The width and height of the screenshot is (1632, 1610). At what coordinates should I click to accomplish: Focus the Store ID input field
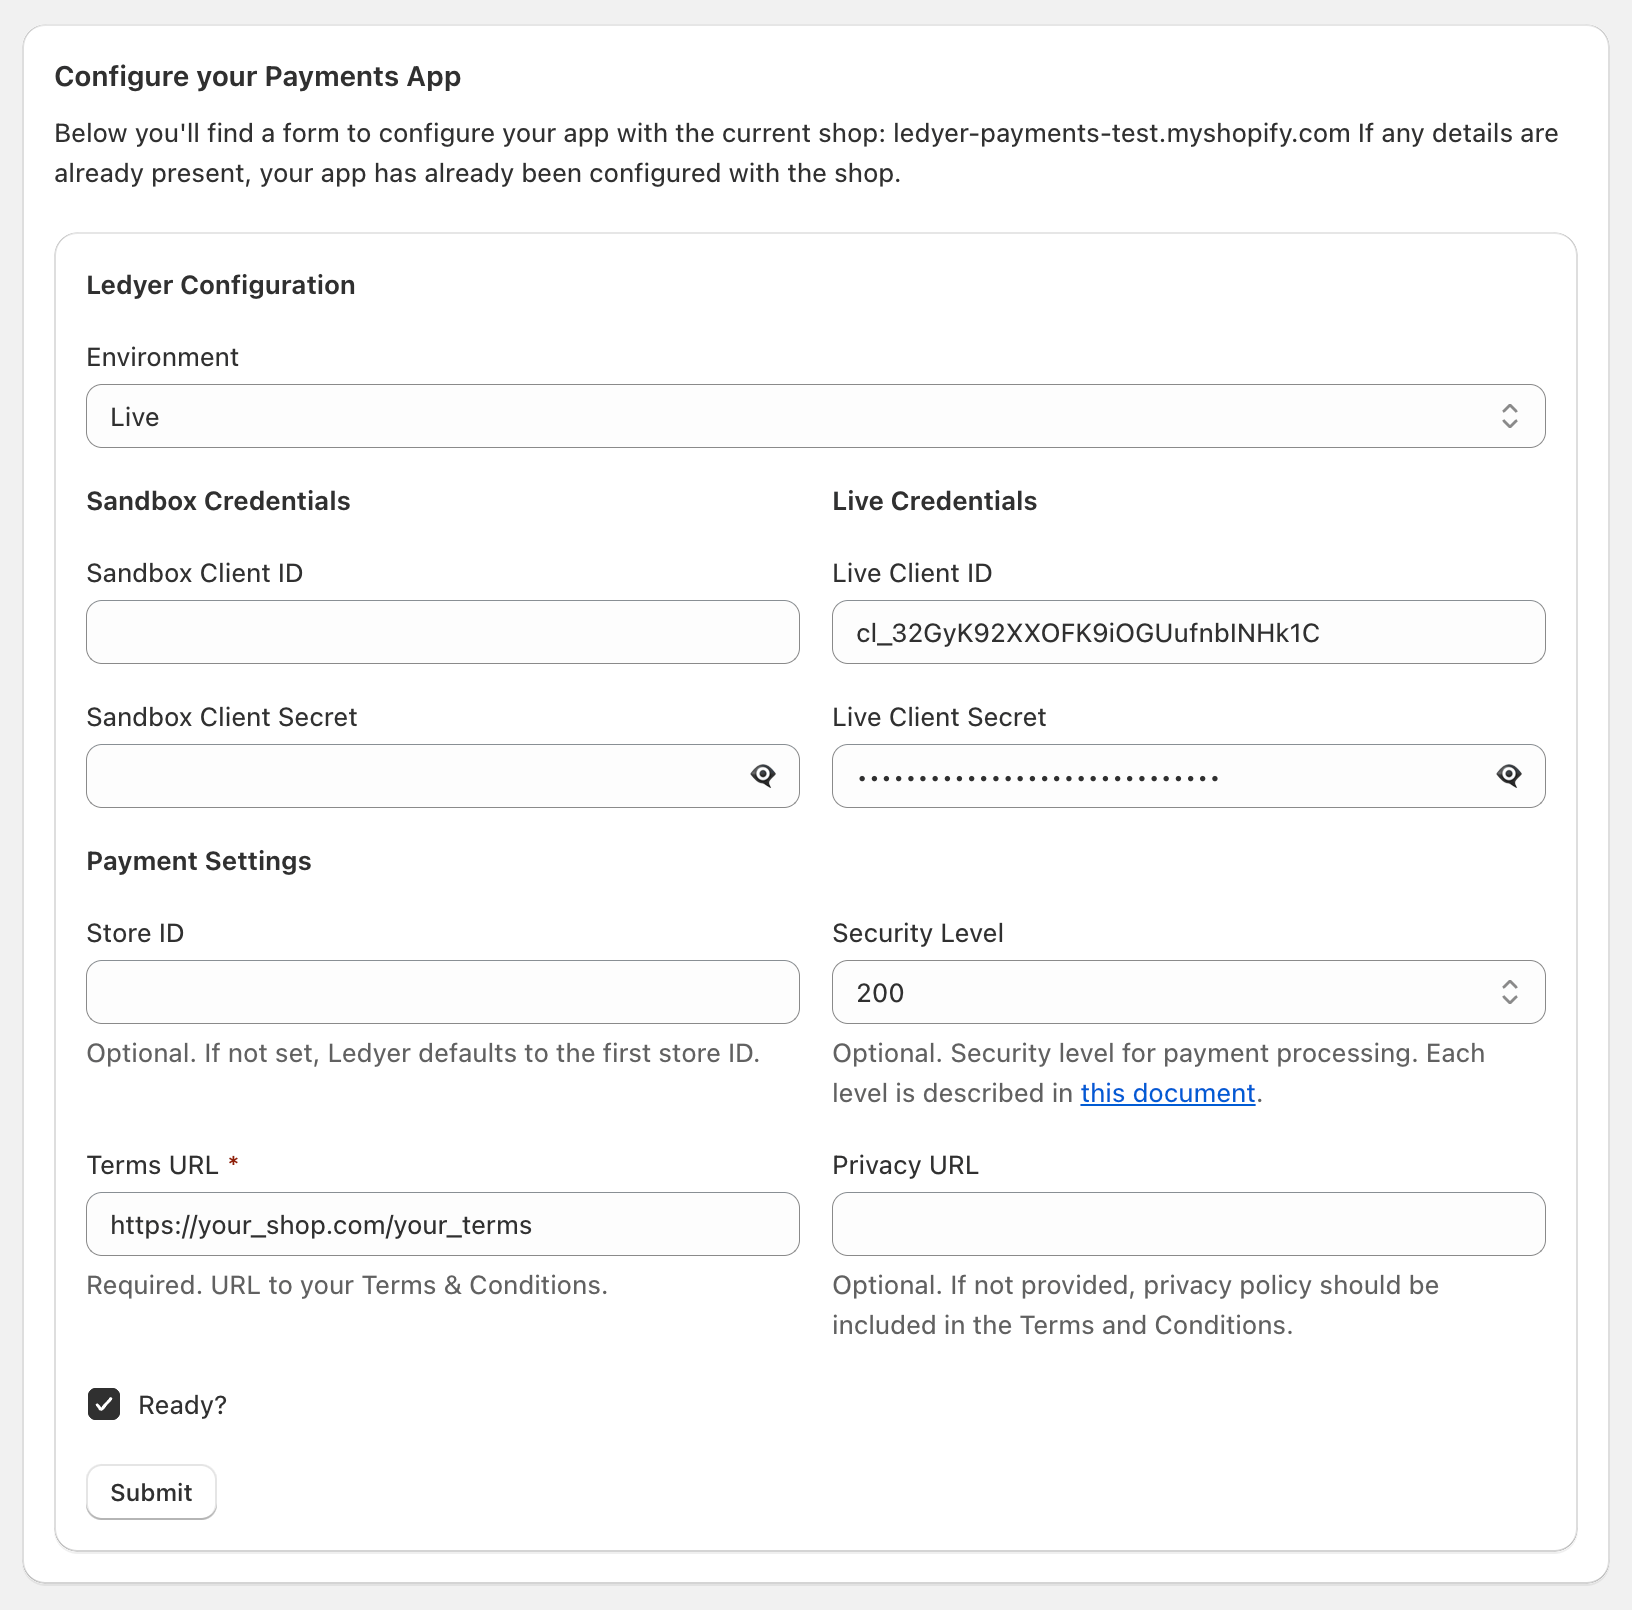coord(442,992)
